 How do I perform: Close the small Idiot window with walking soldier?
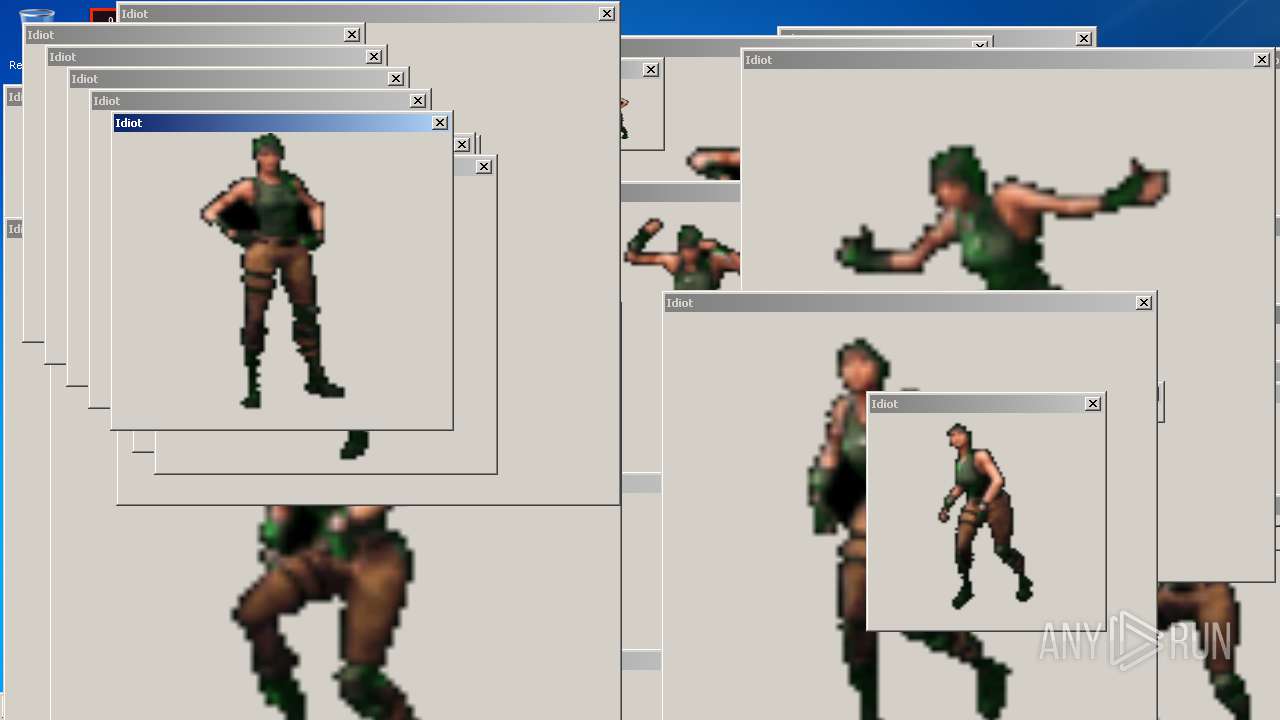[1093, 404]
